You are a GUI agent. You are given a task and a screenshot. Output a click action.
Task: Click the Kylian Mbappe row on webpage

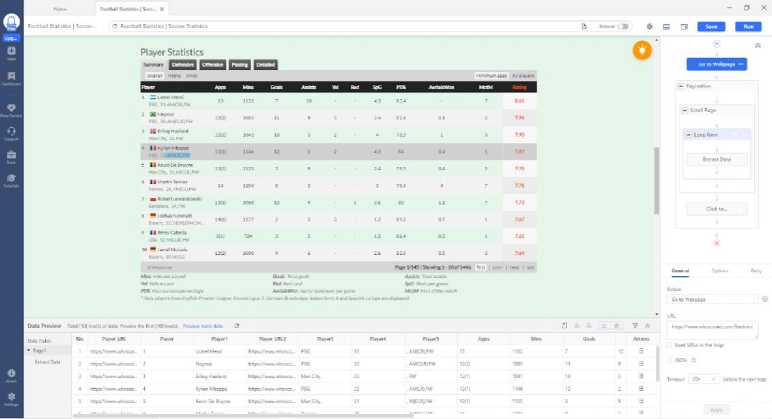coord(338,151)
